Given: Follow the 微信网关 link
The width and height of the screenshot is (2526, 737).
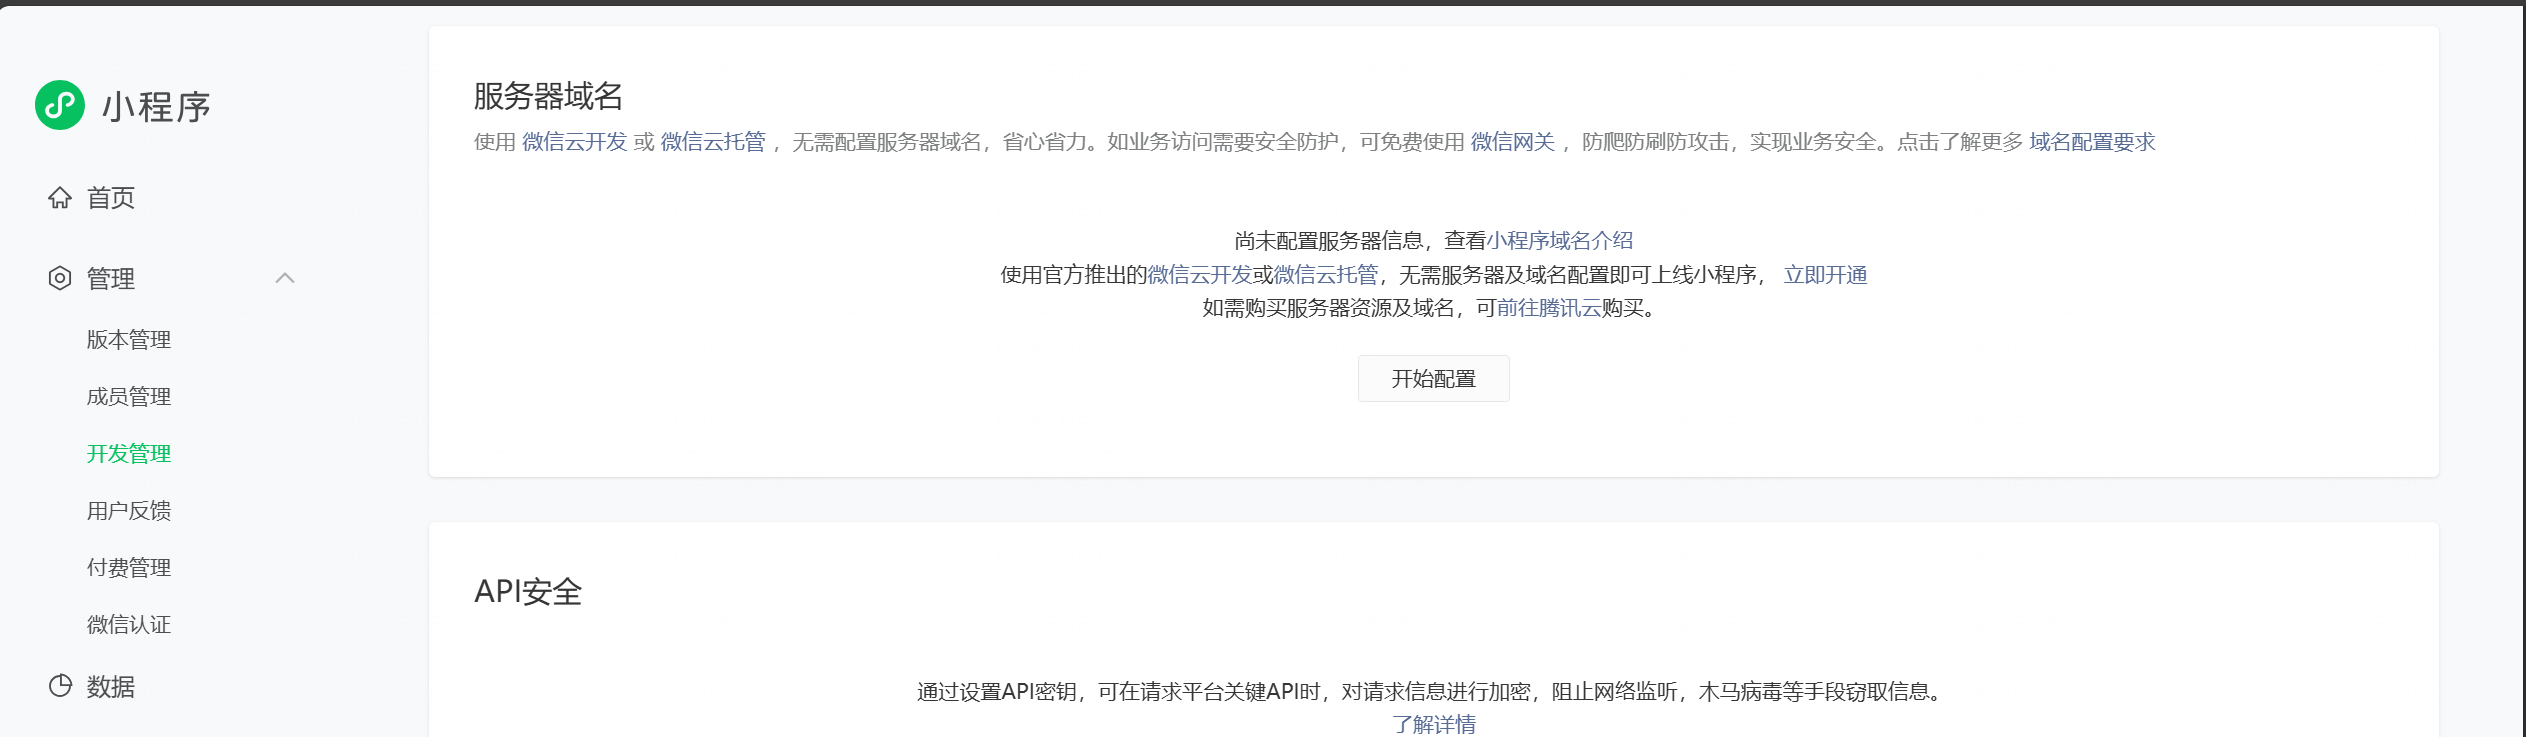Looking at the screenshot, I should pos(1513,142).
